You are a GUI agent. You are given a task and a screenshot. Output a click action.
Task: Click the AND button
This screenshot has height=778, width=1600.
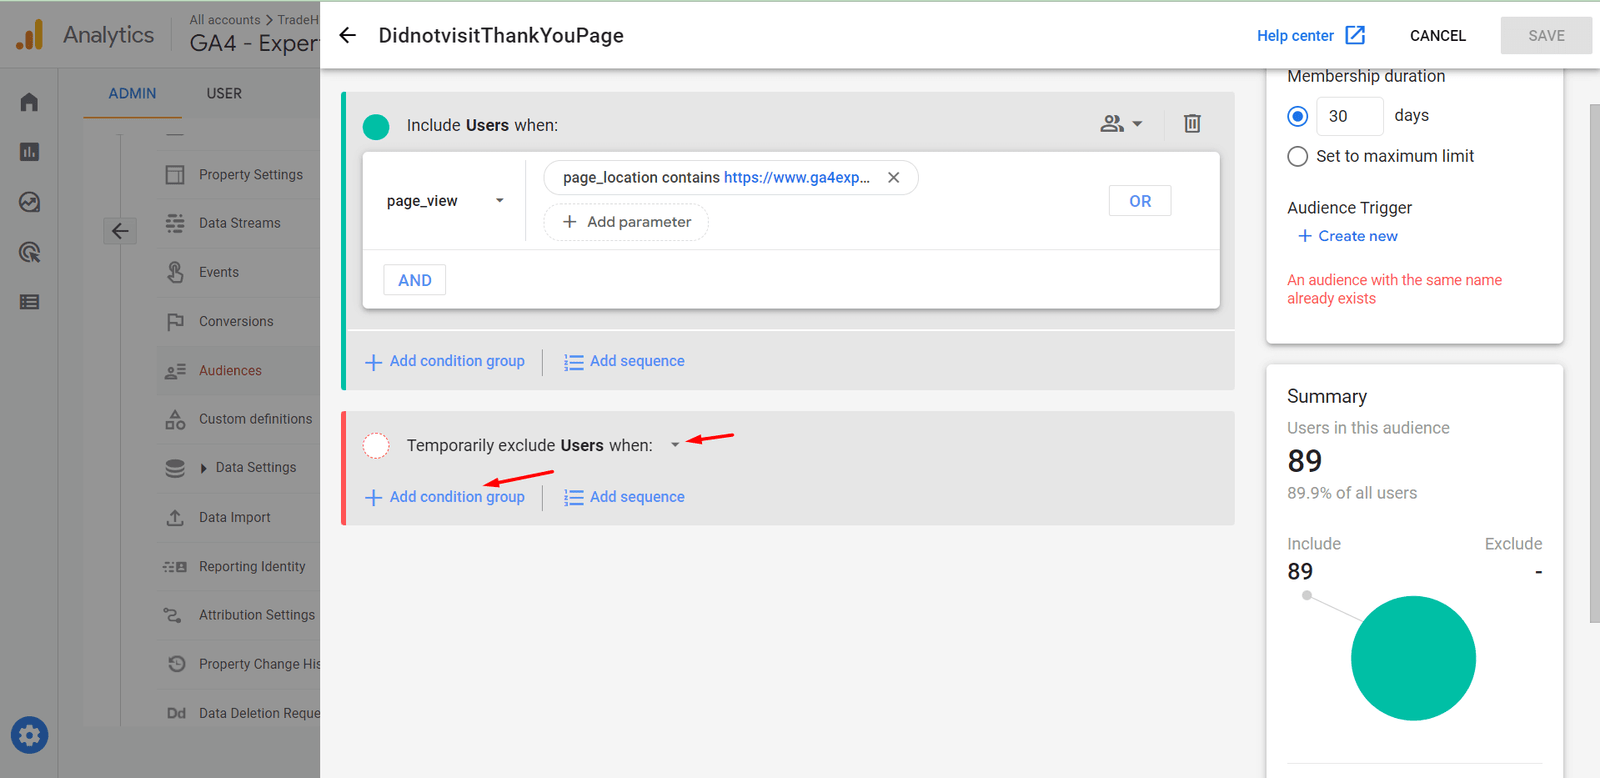point(415,280)
